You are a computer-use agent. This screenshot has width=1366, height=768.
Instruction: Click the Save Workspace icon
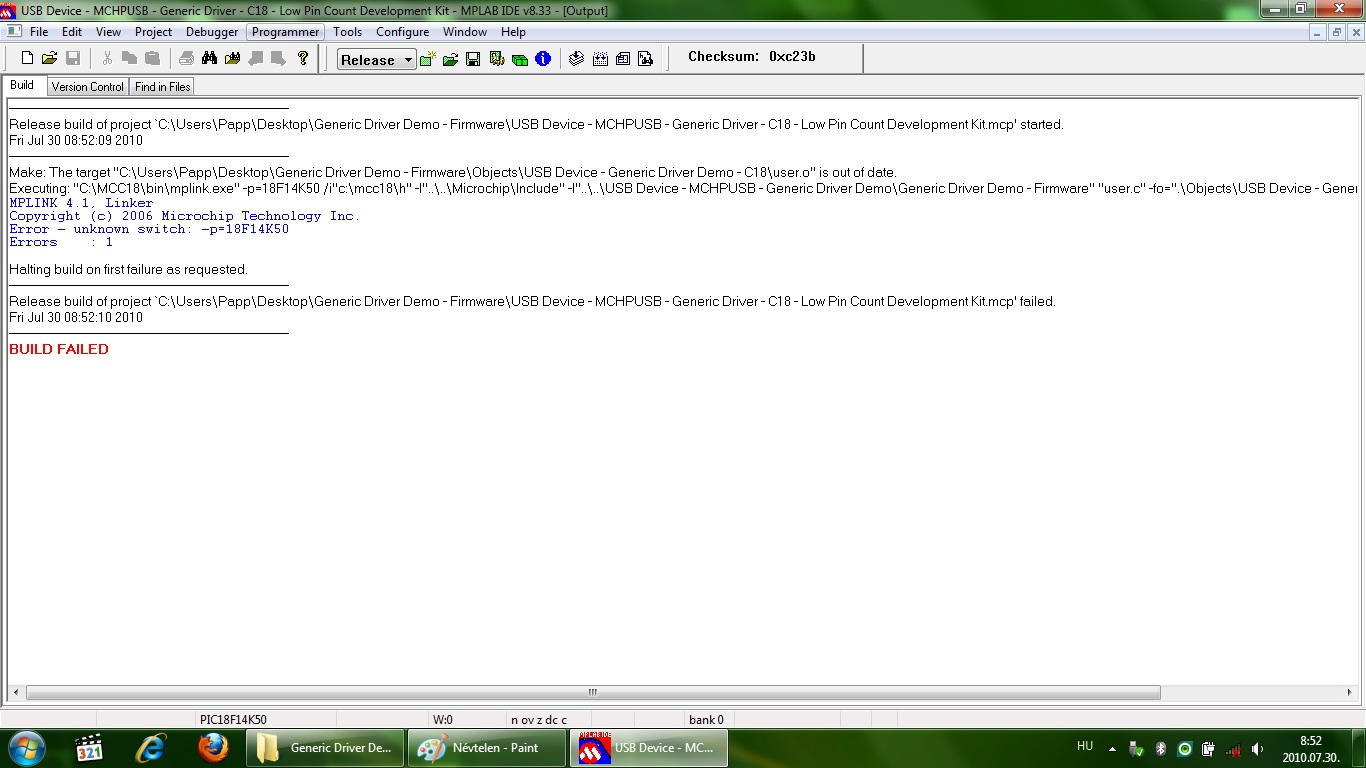pos(474,59)
